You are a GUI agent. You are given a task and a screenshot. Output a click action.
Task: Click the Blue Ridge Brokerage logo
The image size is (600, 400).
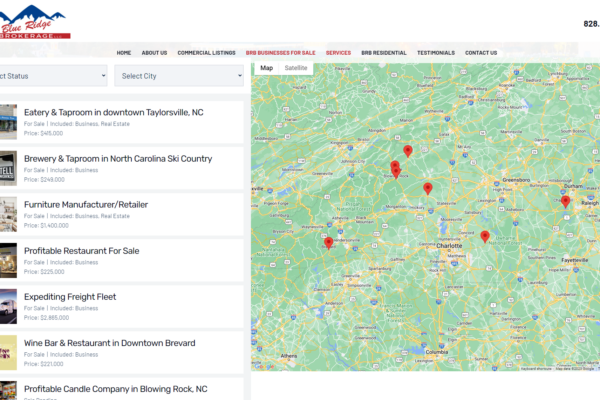click(x=34, y=22)
